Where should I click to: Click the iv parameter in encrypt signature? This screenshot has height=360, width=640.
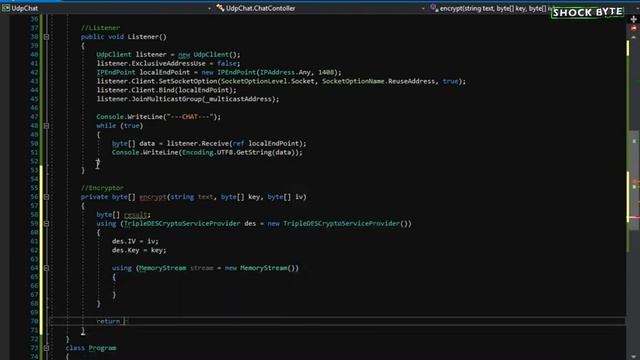coord(300,197)
